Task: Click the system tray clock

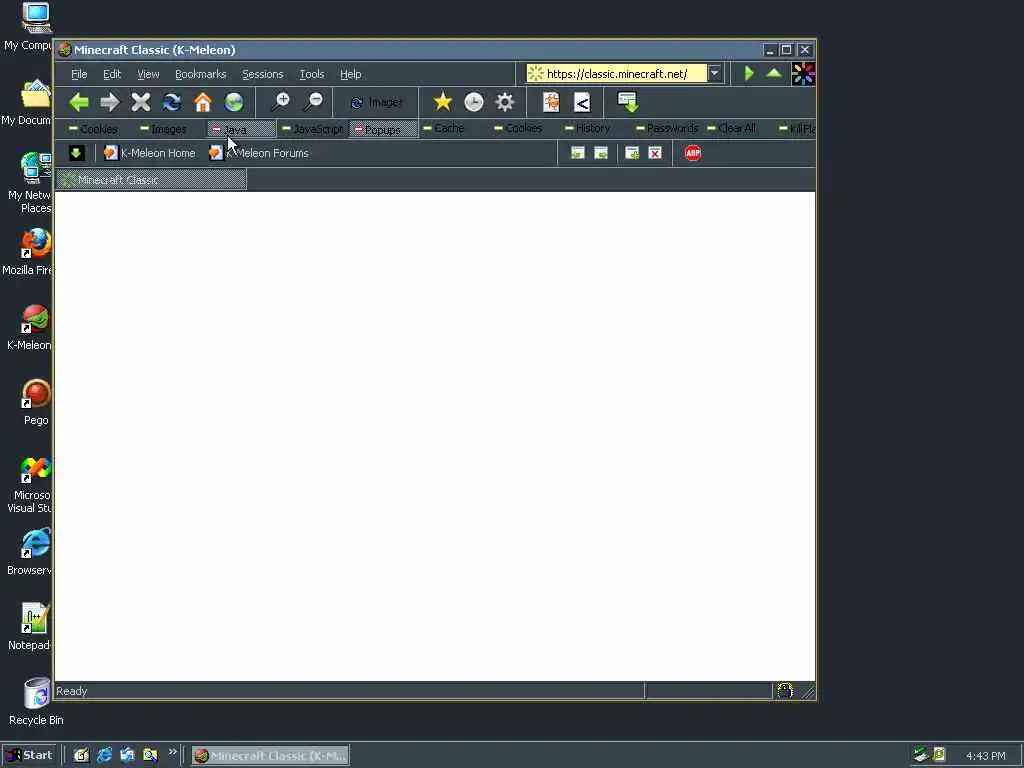Action: point(985,756)
